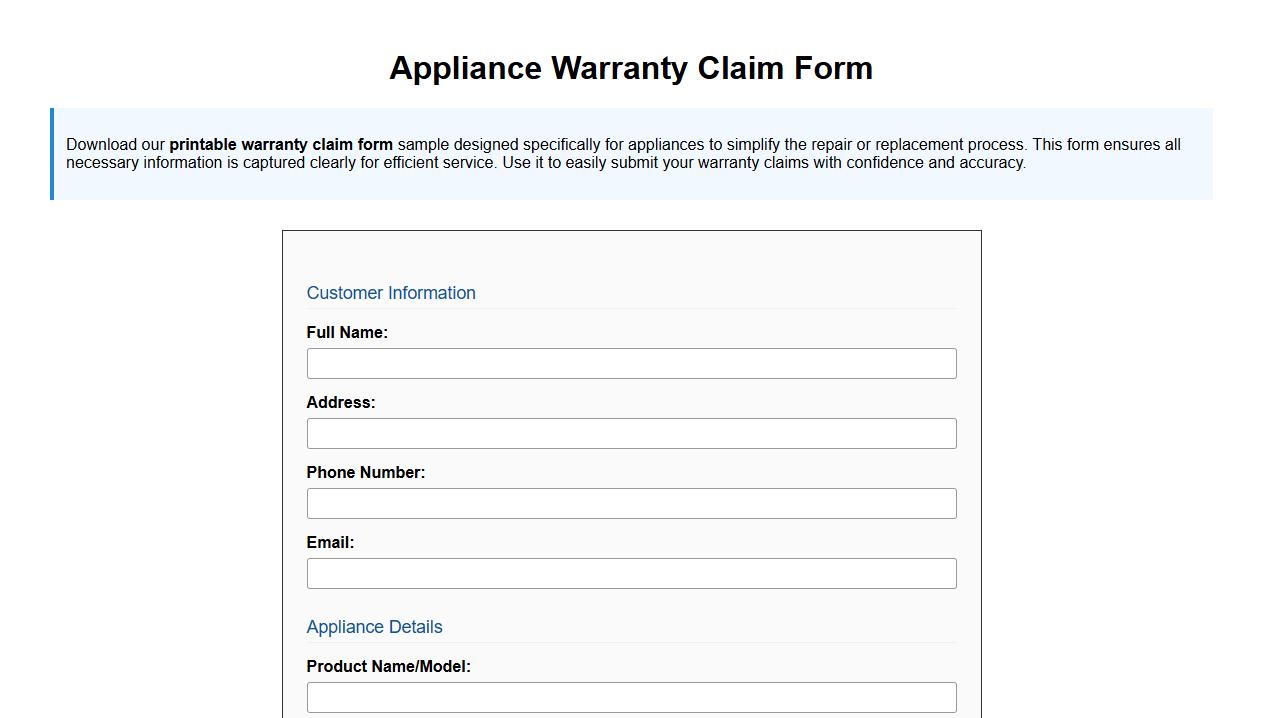This screenshot has height=718, width=1263.
Task: Click the blue vertical accent bar beside the description
Action: click(x=52, y=153)
